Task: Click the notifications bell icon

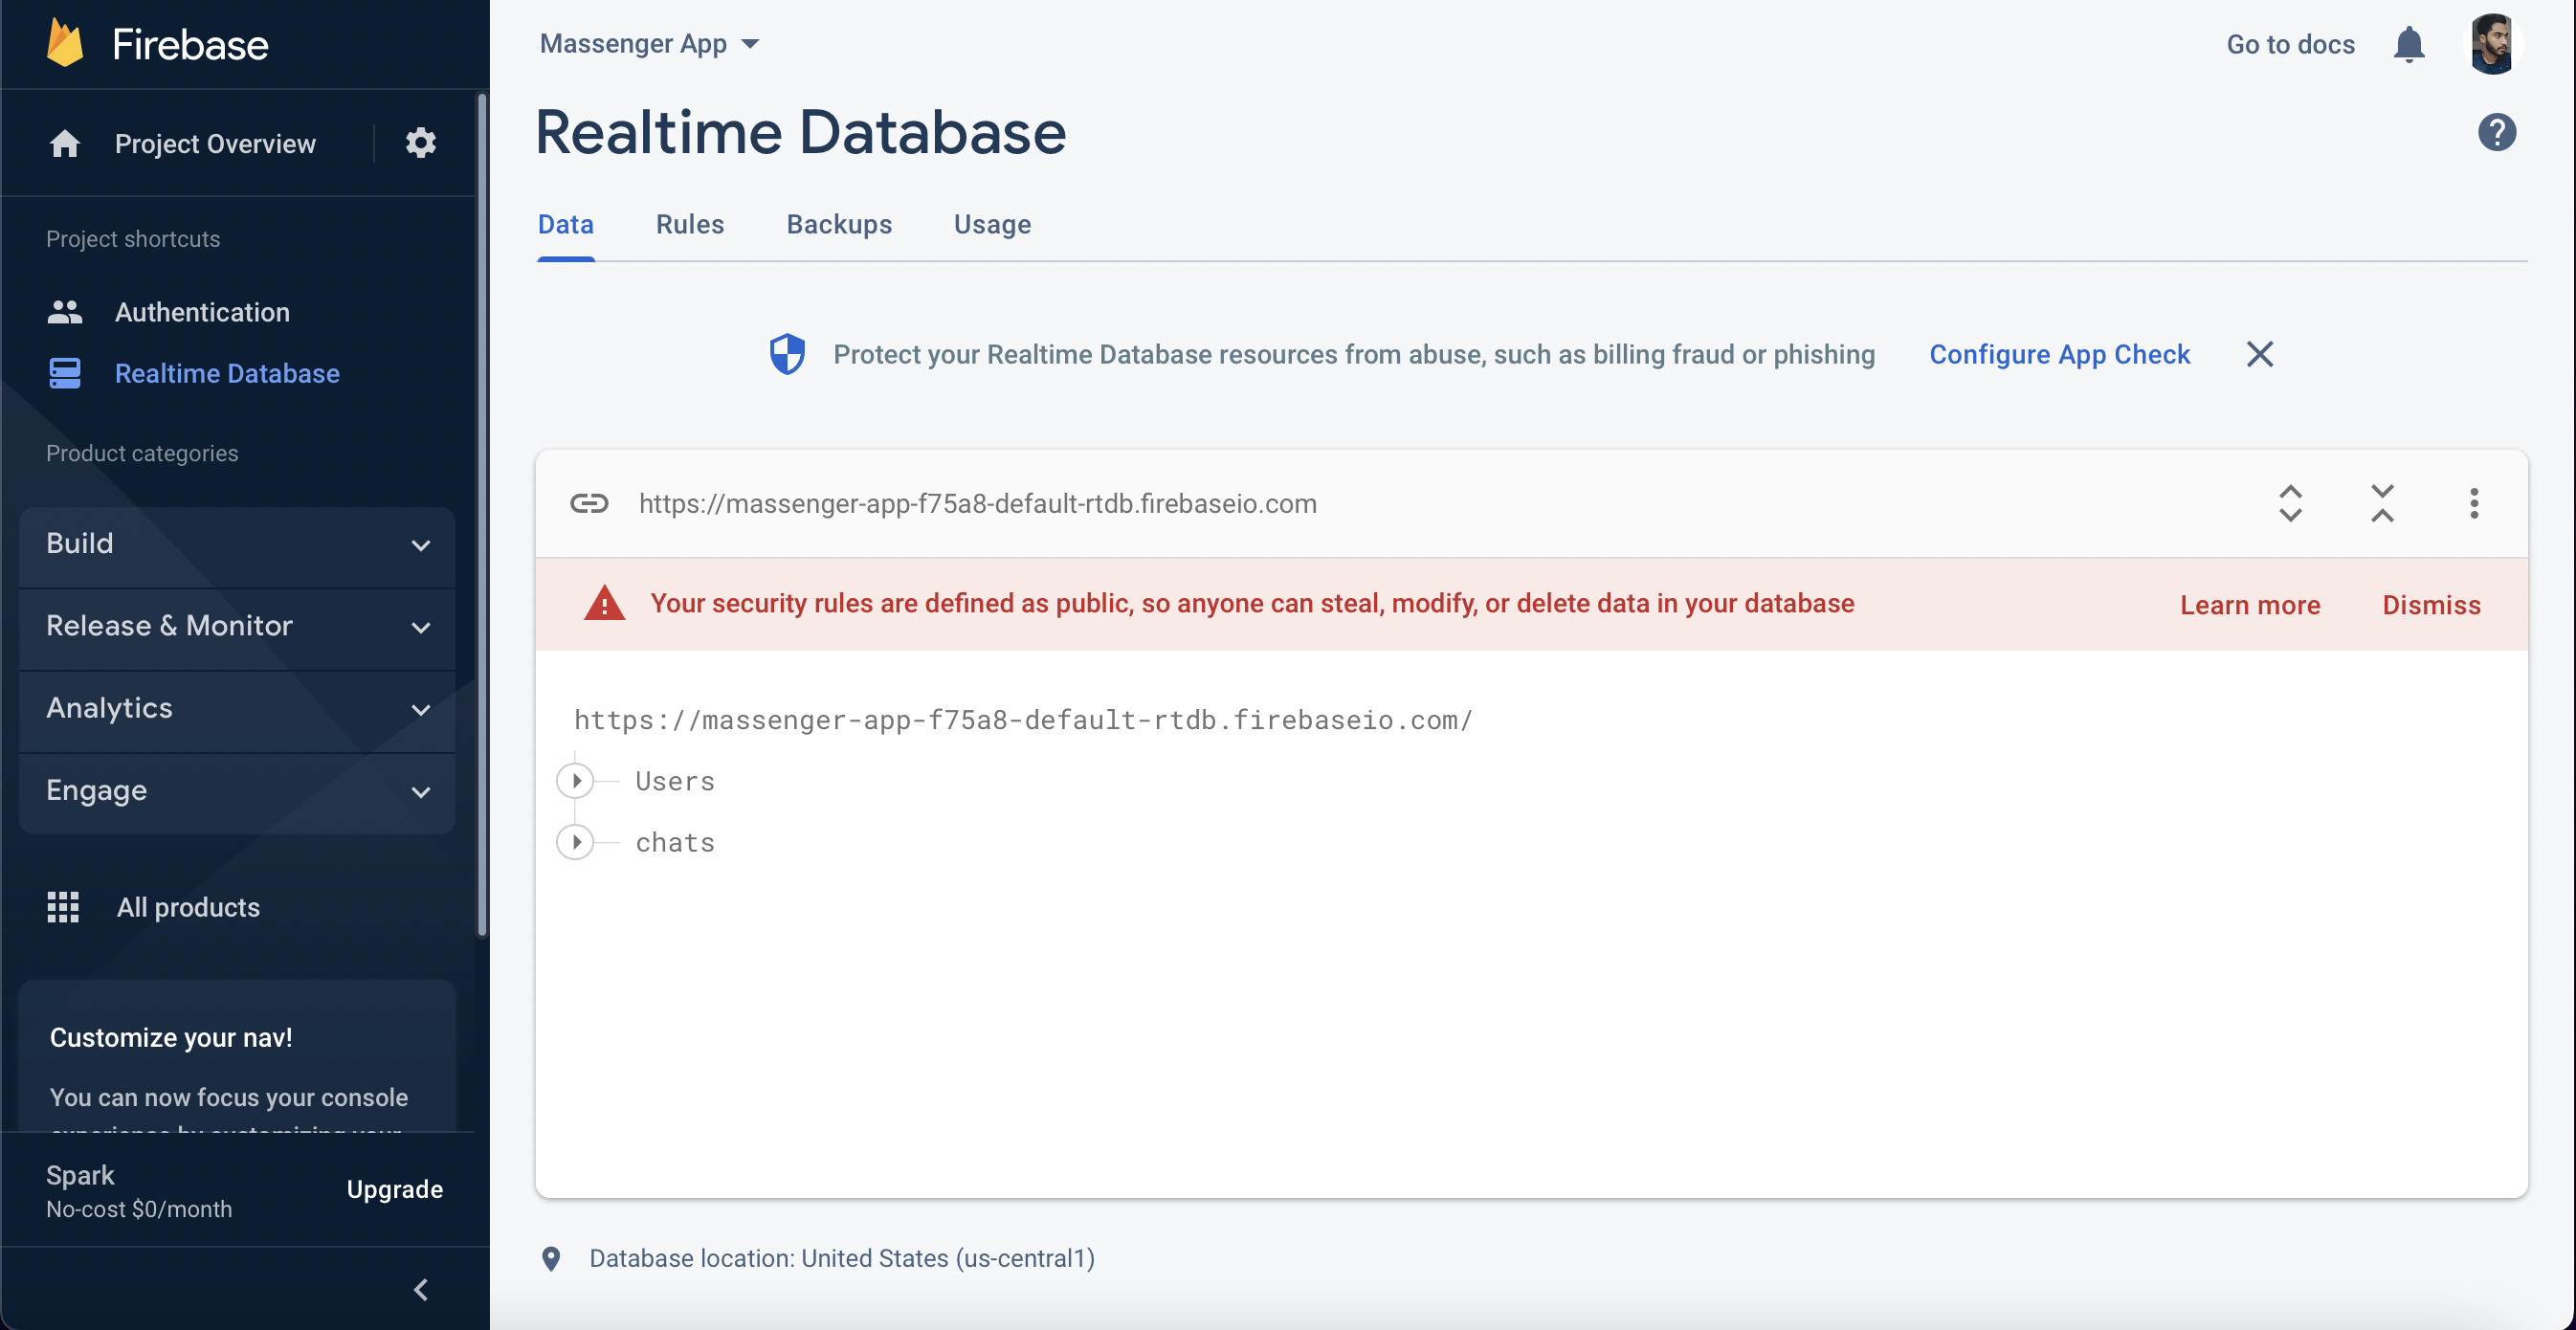Action: 2409,44
